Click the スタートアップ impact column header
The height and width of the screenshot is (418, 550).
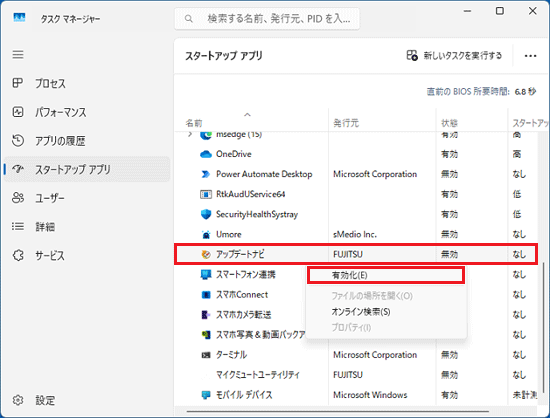(530, 123)
